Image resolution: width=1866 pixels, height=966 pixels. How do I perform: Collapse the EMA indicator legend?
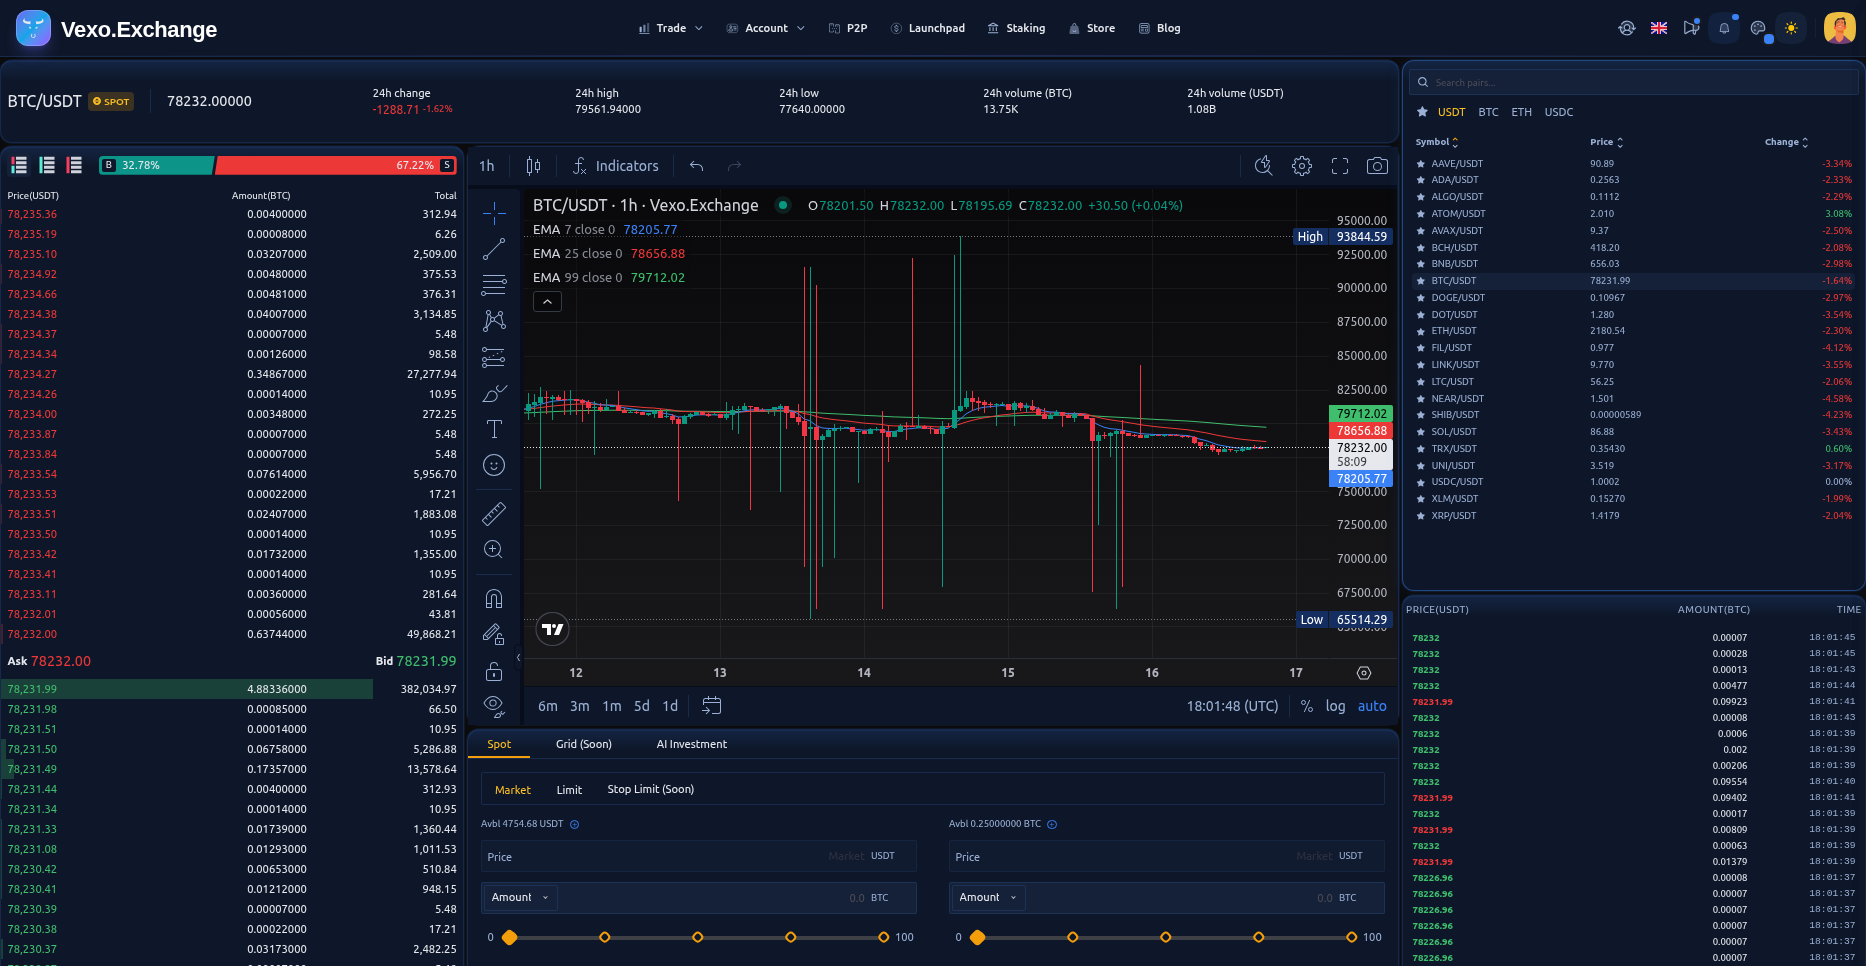pos(547,301)
